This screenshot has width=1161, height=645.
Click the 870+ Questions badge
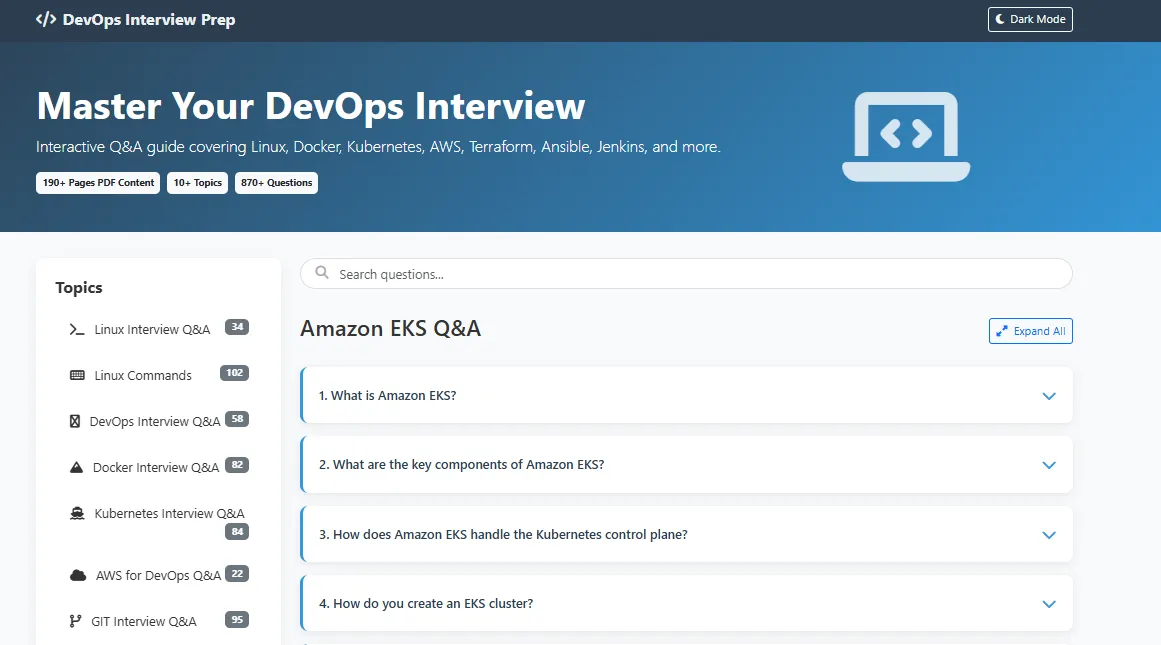(276, 183)
